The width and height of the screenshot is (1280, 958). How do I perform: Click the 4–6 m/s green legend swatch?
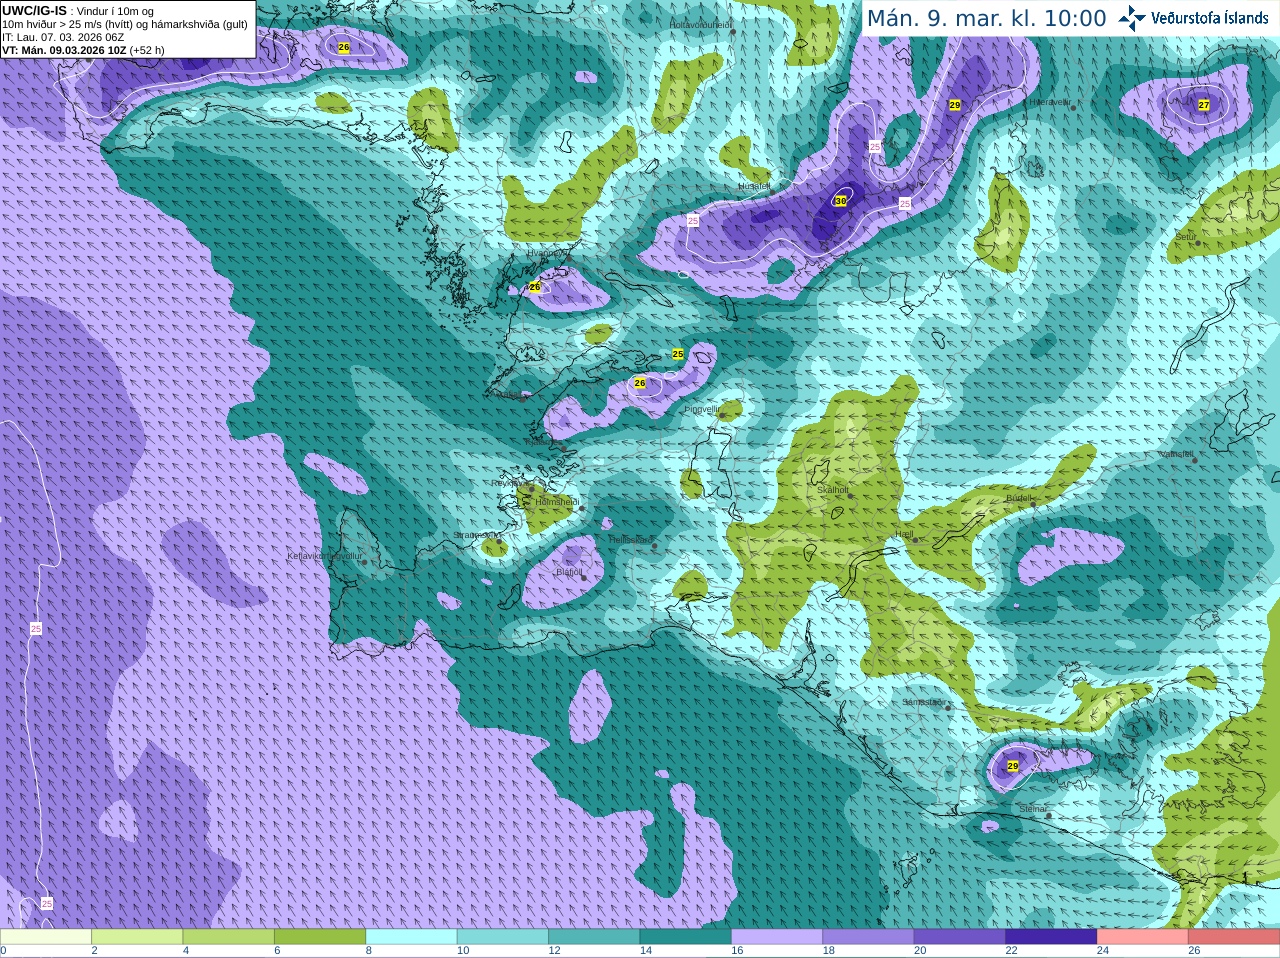(x=229, y=937)
